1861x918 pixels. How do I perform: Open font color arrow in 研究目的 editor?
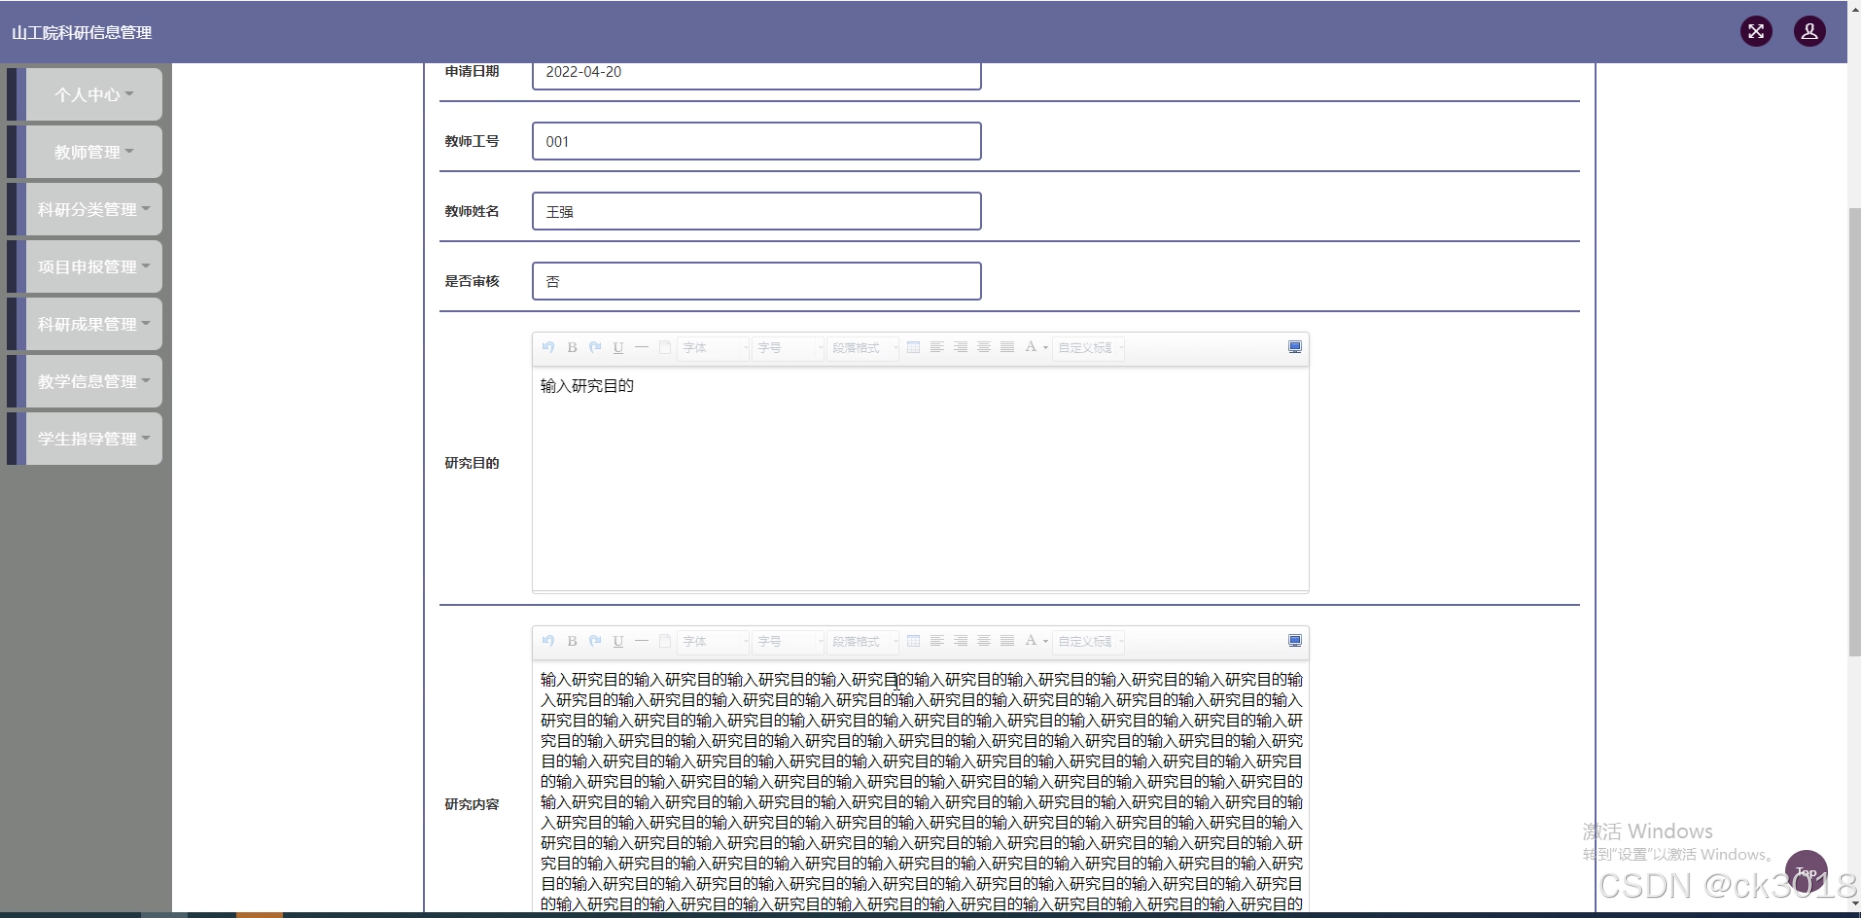tap(1045, 347)
